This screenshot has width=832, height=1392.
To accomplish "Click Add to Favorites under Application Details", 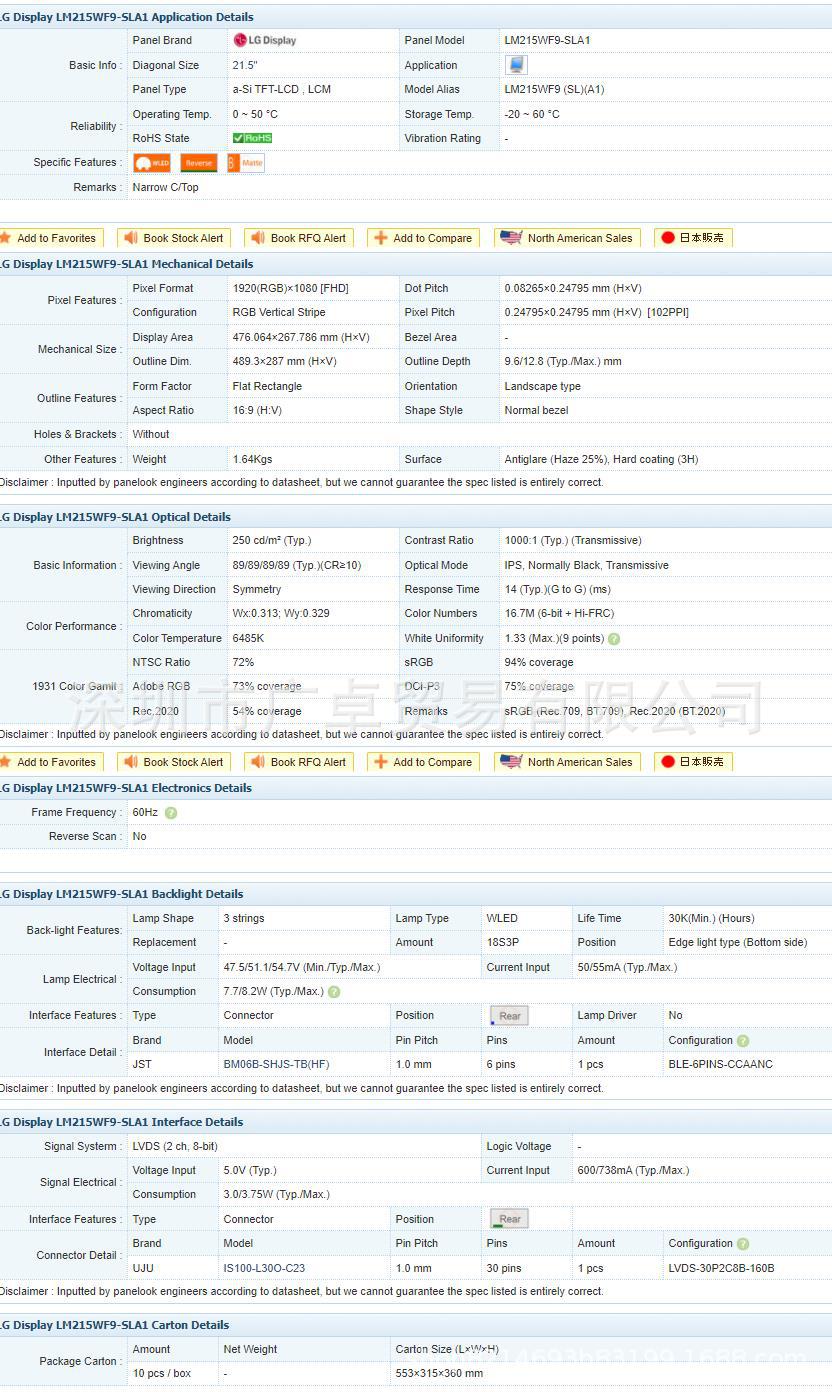I will pyautogui.click(x=50, y=238).
